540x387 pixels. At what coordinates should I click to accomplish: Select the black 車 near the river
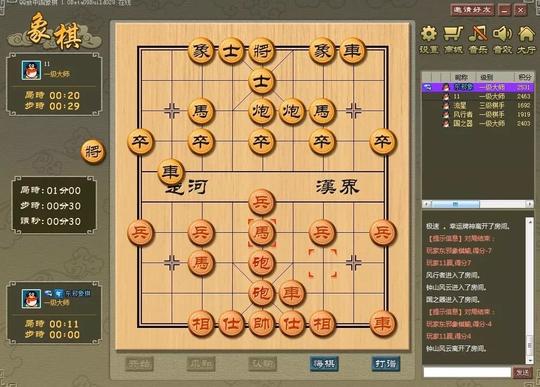click(171, 171)
